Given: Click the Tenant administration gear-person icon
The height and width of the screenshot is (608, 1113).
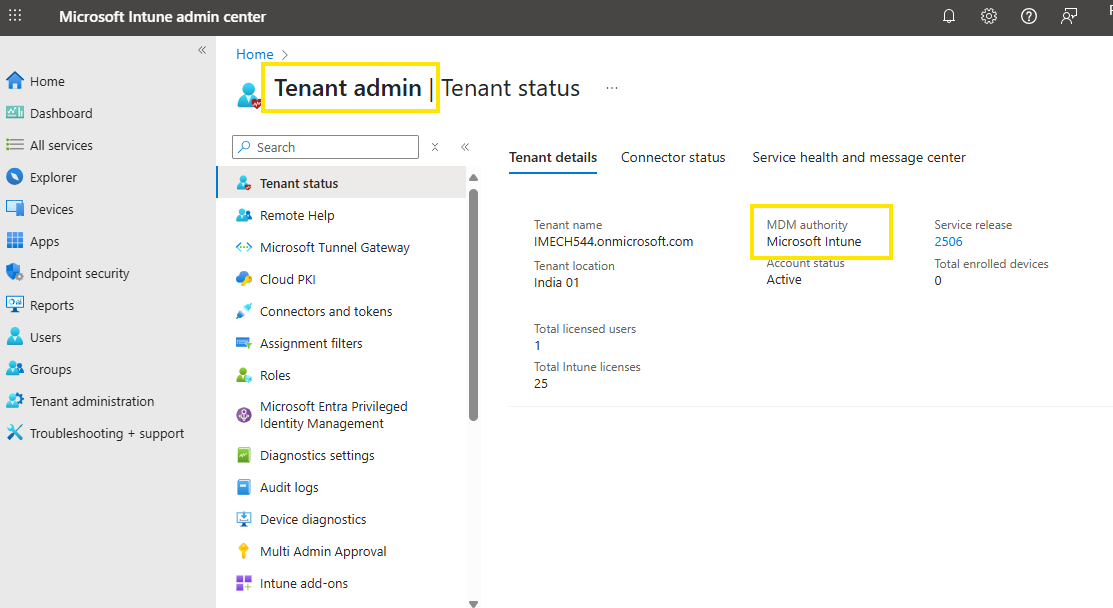Looking at the screenshot, I should point(15,400).
